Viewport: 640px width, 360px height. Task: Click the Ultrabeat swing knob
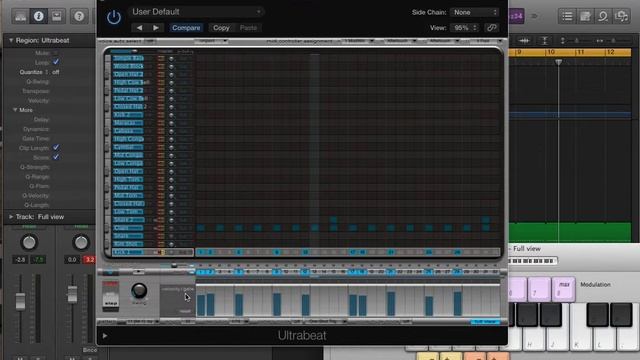pyautogui.click(x=139, y=291)
